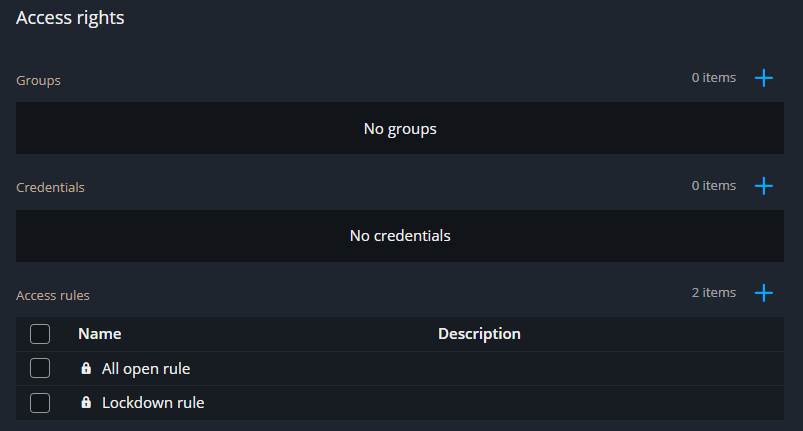Toggle the select-all checkbox in rules header

click(x=40, y=334)
